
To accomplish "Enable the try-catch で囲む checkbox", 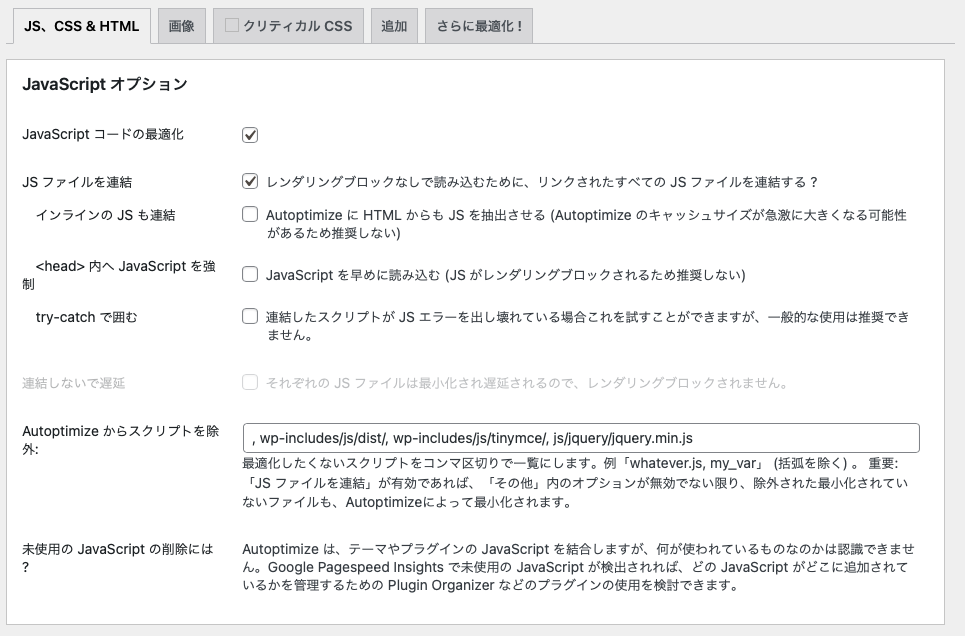I will pyautogui.click(x=250, y=317).
